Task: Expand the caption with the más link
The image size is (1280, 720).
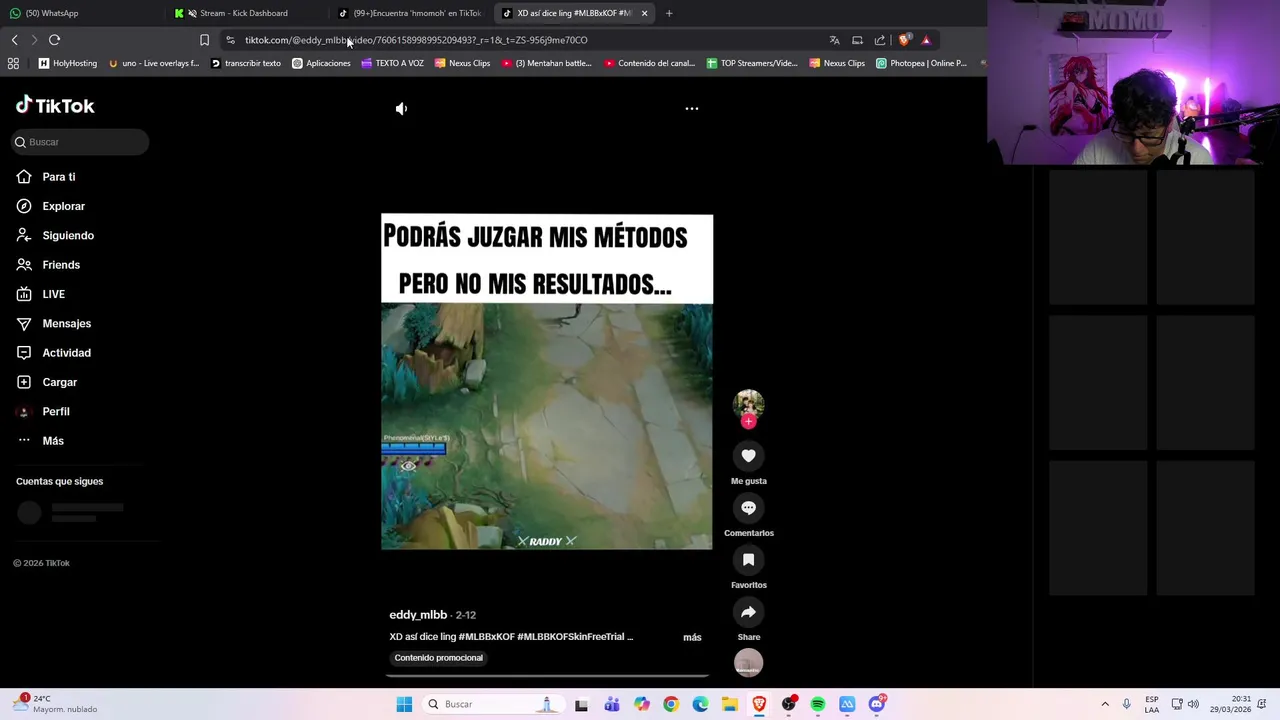Action: pyautogui.click(x=692, y=637)
